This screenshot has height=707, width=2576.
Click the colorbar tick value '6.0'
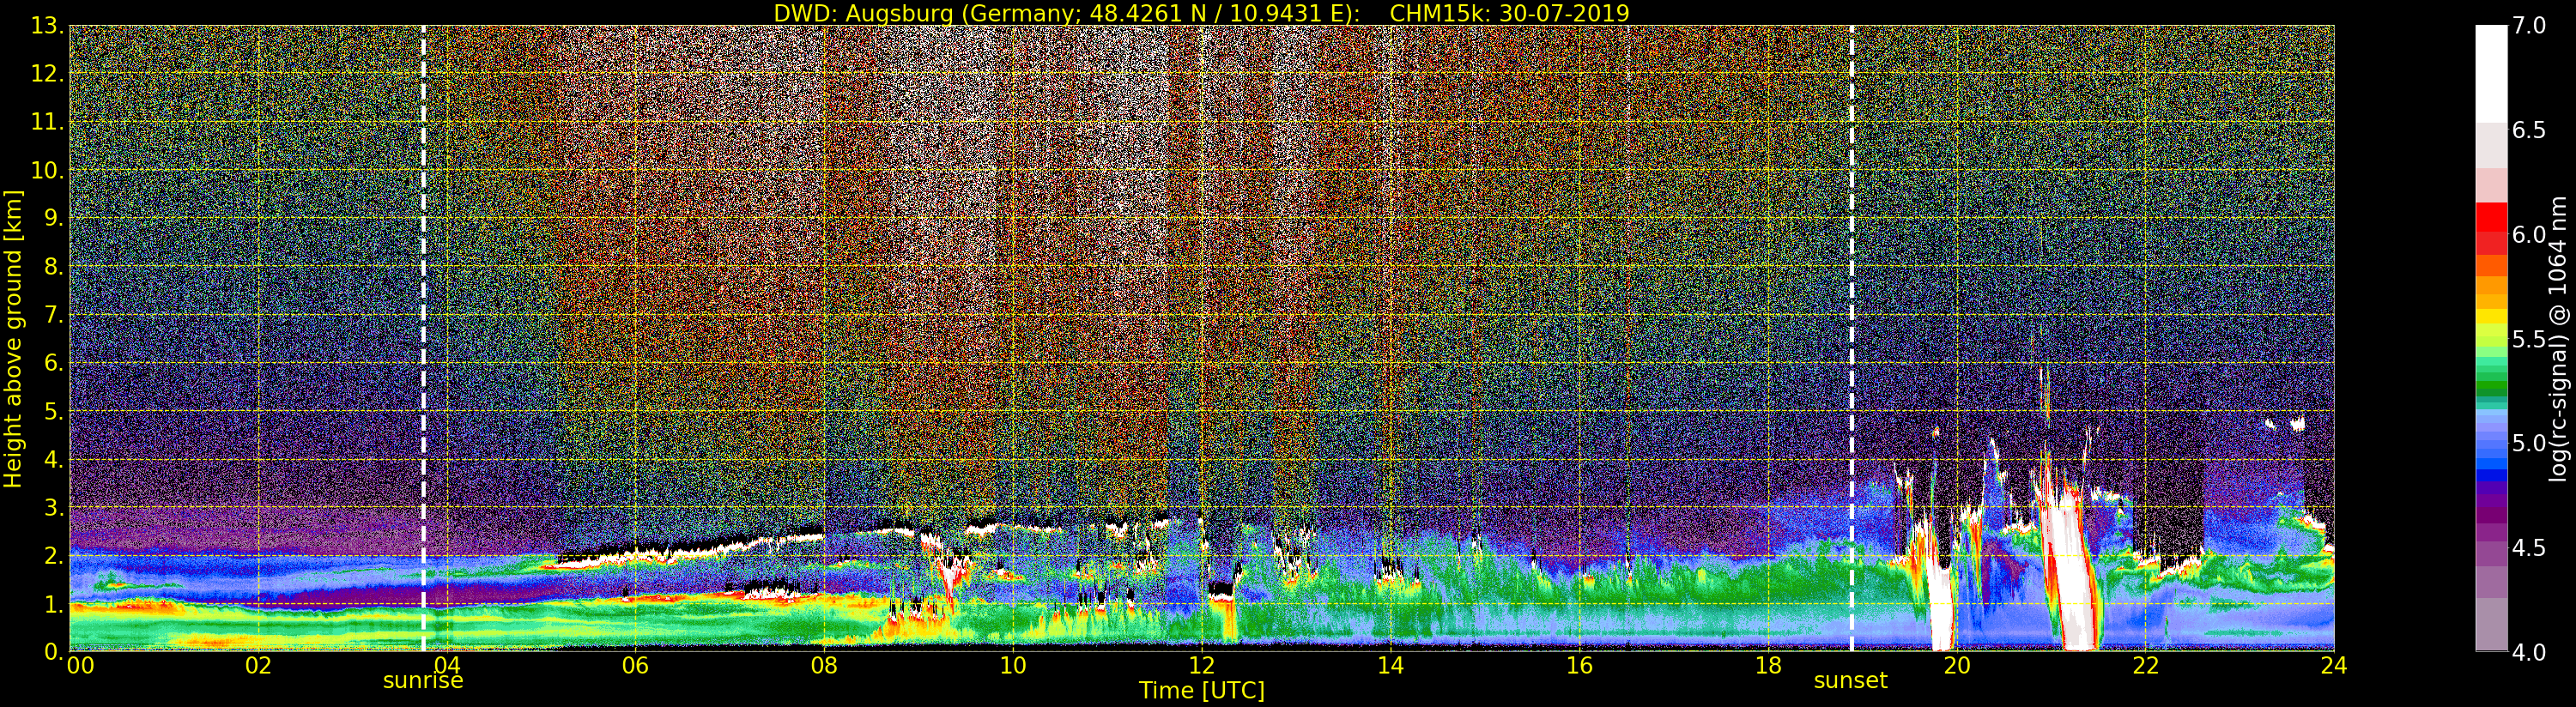pyautogui.click(x=2529, y=235)
